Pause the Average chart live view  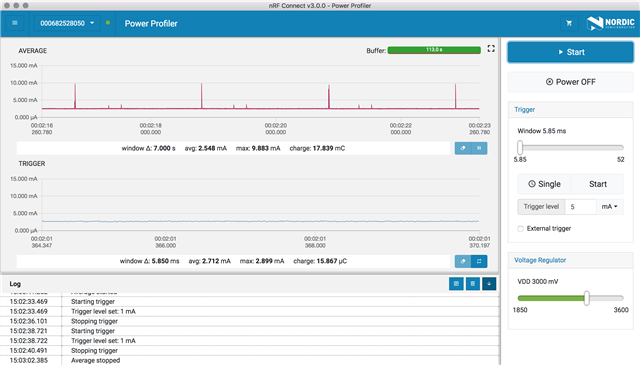click(x=479, y=148)
